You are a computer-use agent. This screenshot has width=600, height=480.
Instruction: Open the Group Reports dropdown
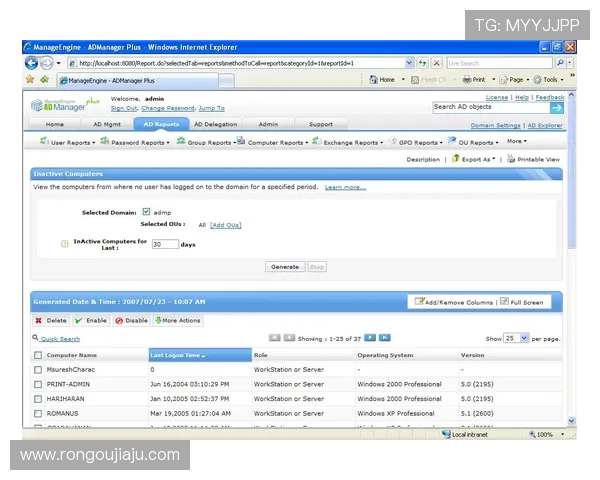(206, 142)
